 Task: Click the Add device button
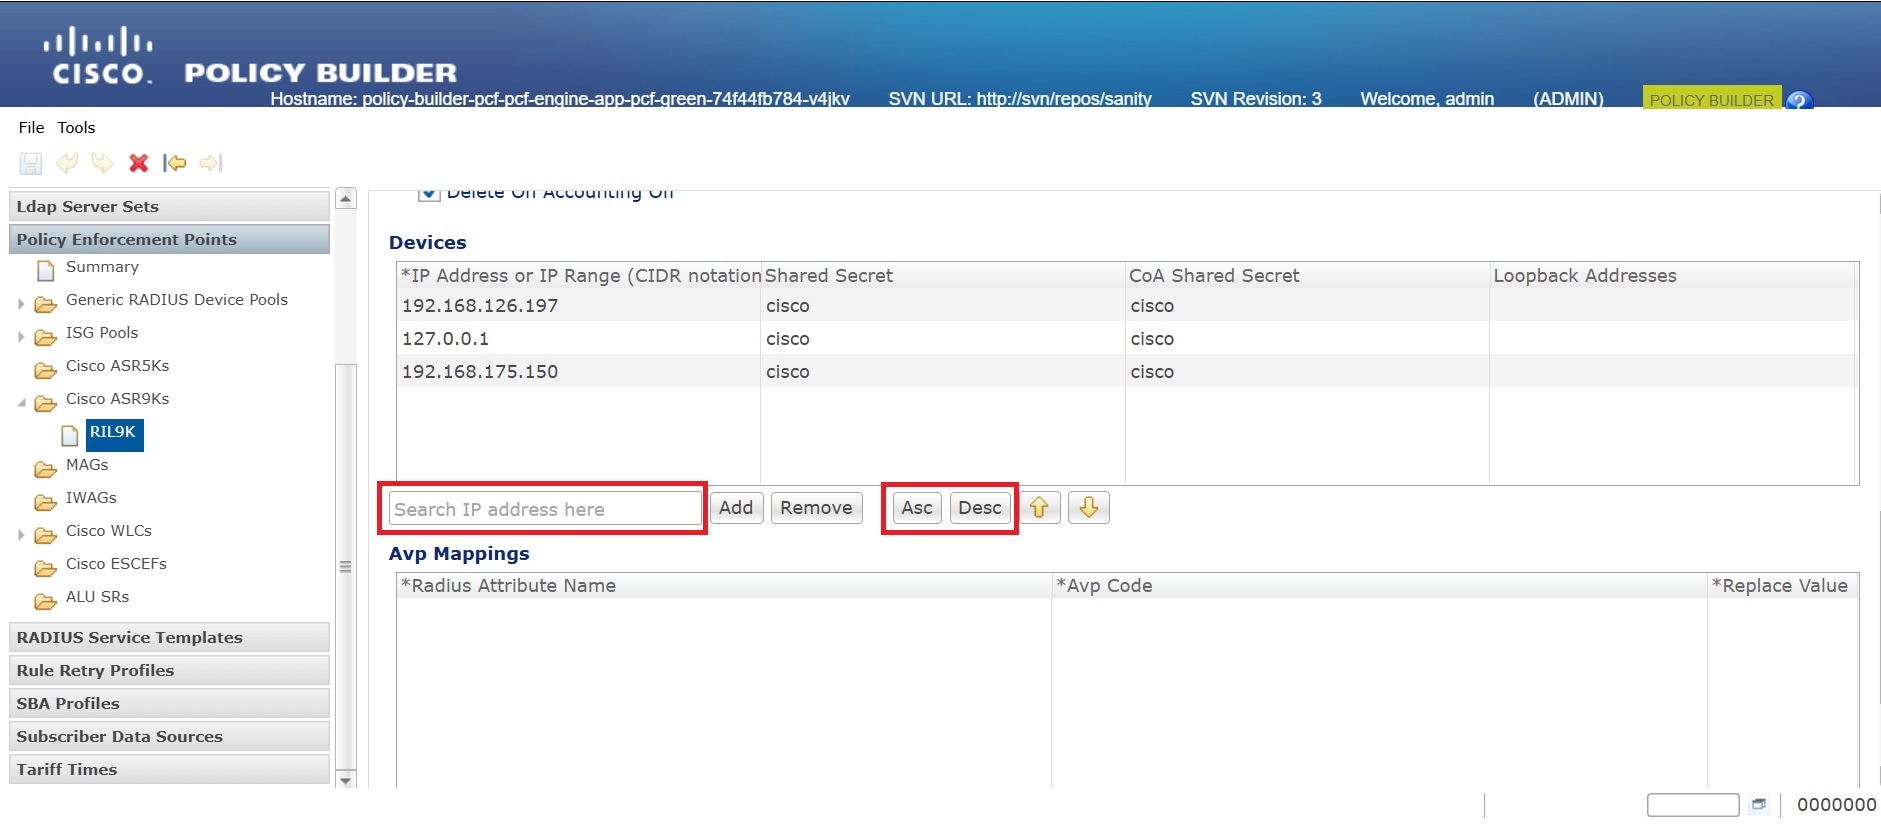(736, 508)
